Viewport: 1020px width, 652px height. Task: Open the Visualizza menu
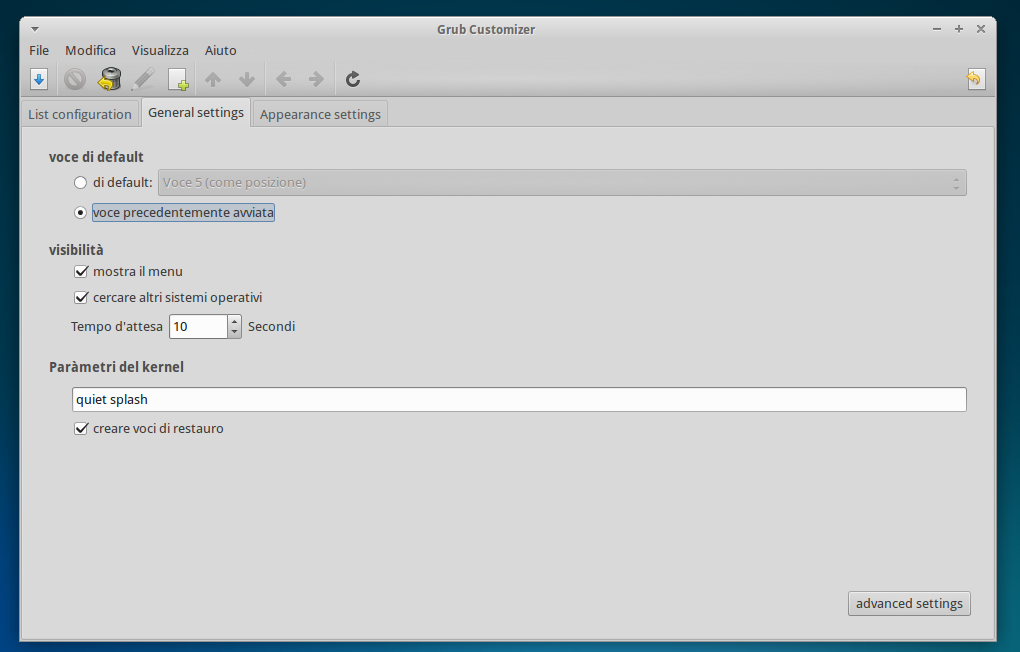[x=160, y=50]
